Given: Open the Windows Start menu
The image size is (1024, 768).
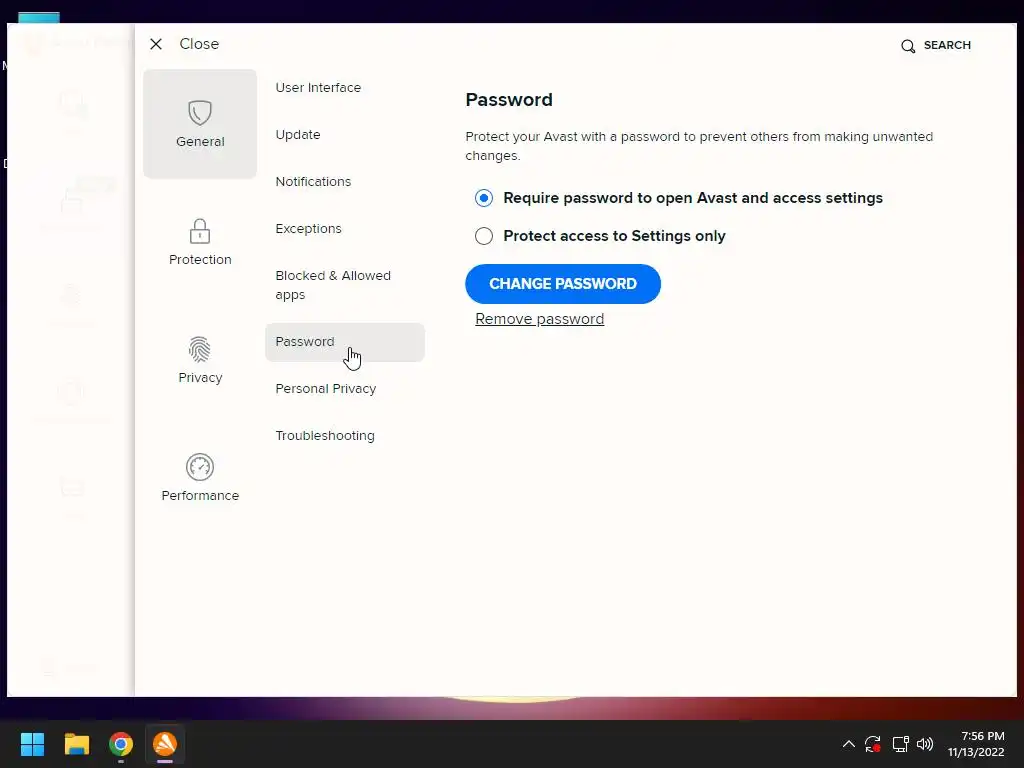Looking at the screenshot, I should [x=32, y=744].
